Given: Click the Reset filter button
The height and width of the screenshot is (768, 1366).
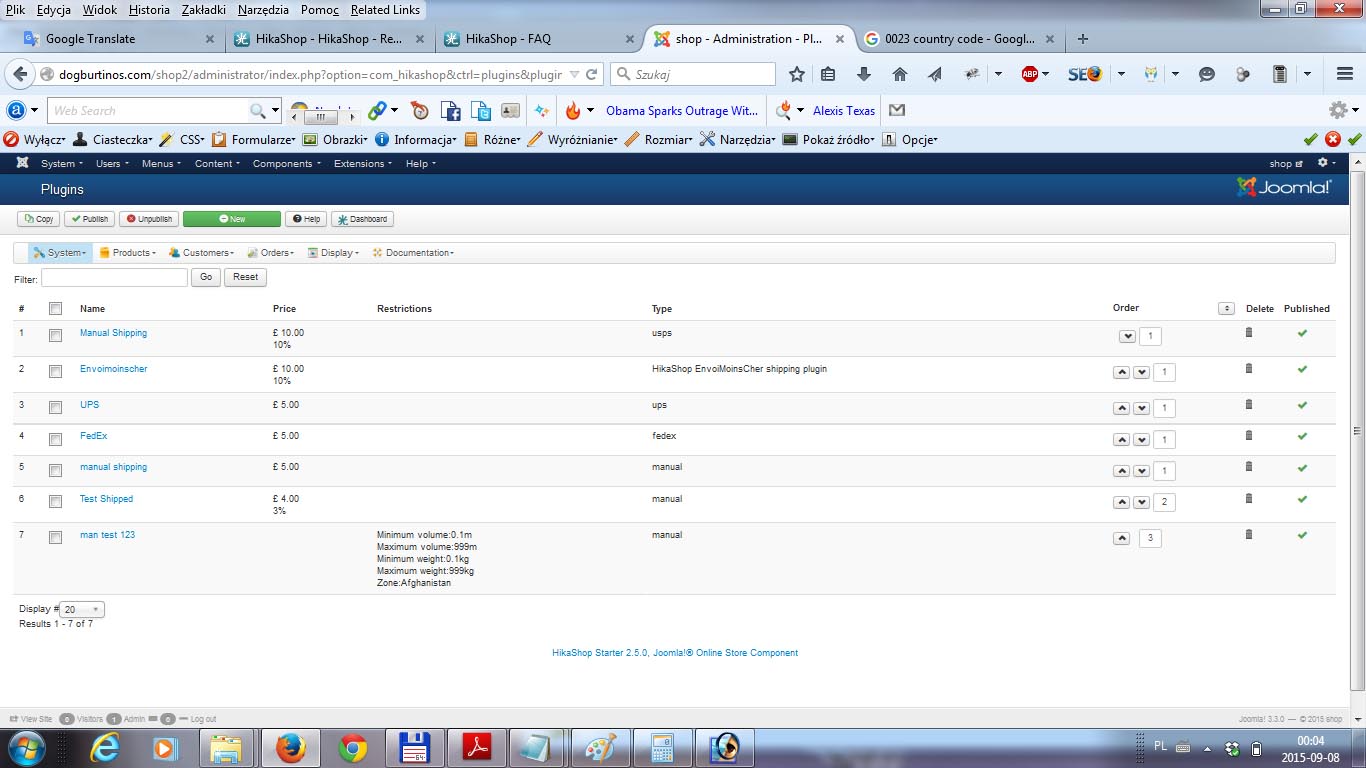Looking at the screenshot, I should 245,277.
